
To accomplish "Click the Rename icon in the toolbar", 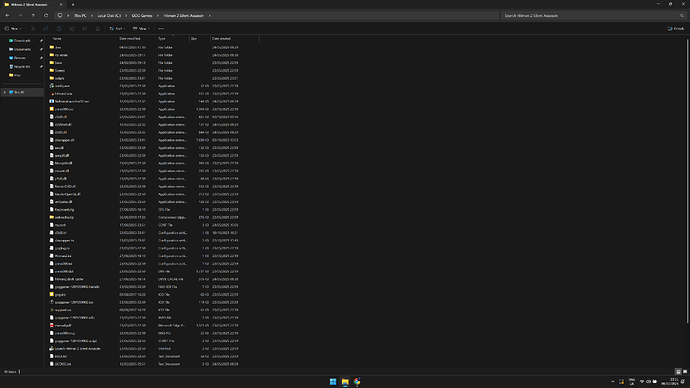I will (72, 29).
